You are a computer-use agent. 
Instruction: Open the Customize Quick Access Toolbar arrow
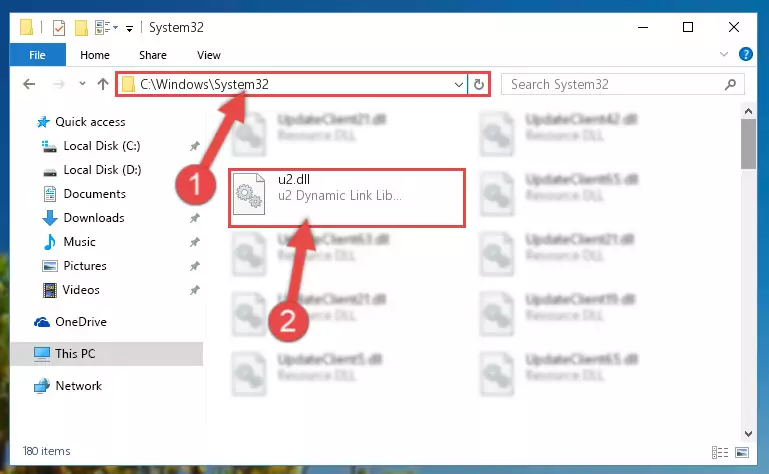click(129, 28)
